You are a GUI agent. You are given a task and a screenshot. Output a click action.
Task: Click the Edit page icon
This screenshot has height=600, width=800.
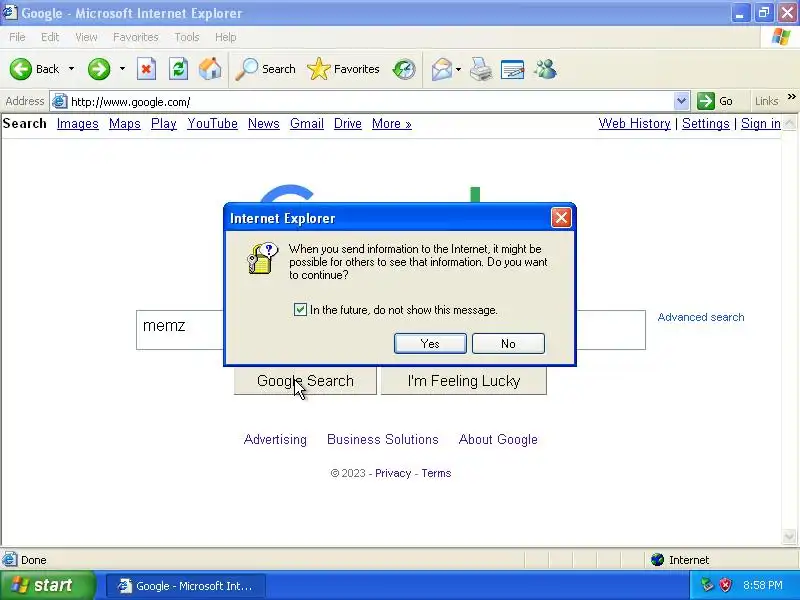(x=513, y=69)
